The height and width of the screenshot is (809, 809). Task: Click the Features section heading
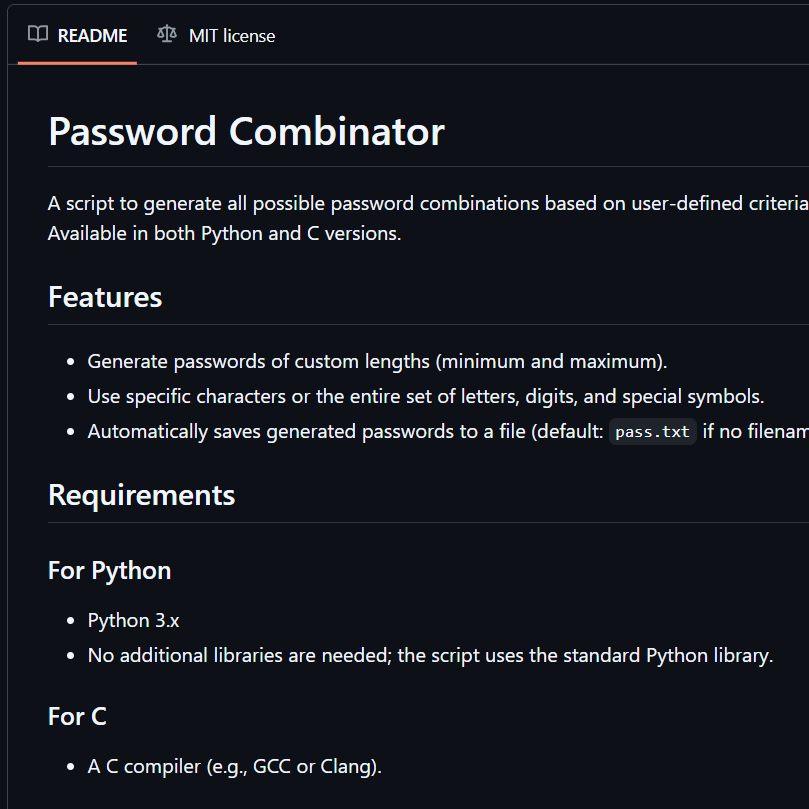(x=105, y=297)
